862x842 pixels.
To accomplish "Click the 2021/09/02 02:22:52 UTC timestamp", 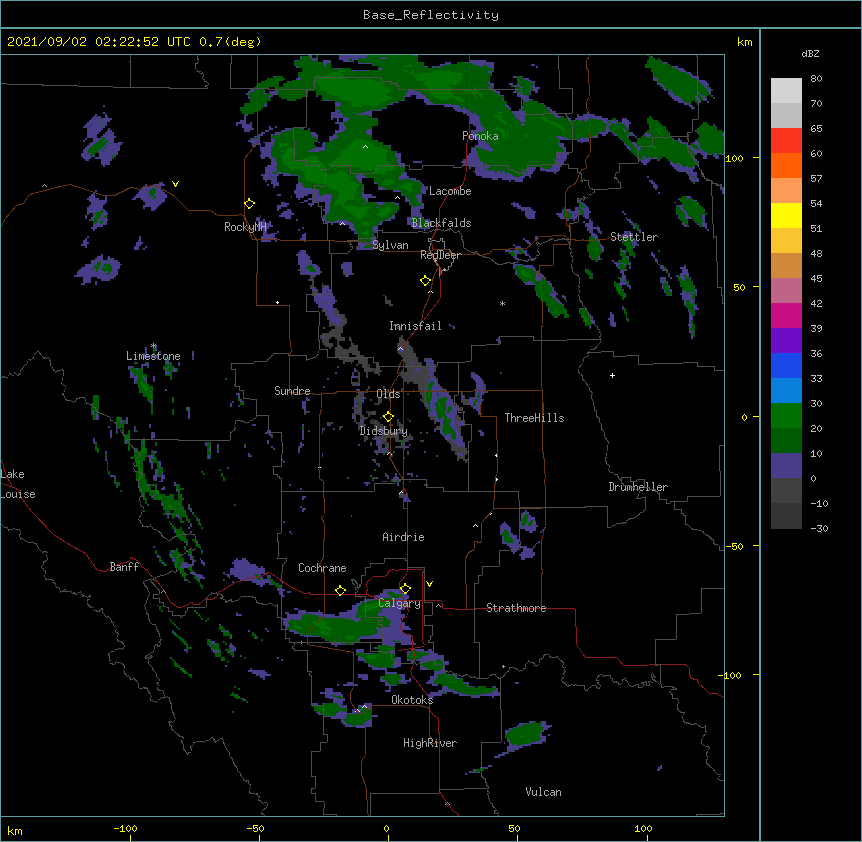I will tap(98, 42).
